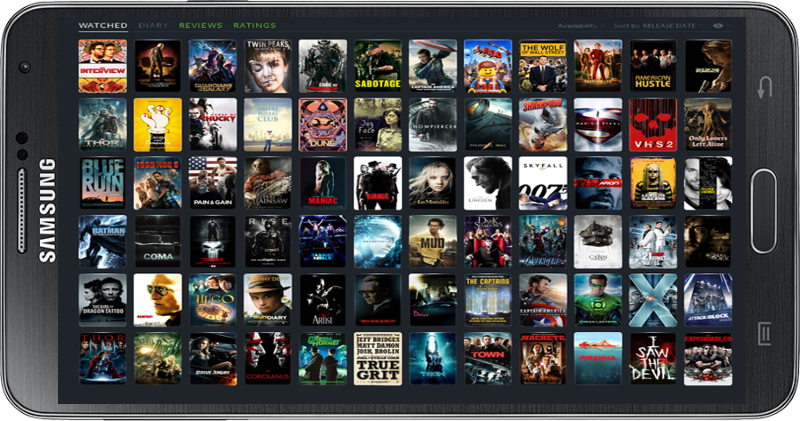Open the Machete poster
800x421 pixels.
[x=543, y=359]
